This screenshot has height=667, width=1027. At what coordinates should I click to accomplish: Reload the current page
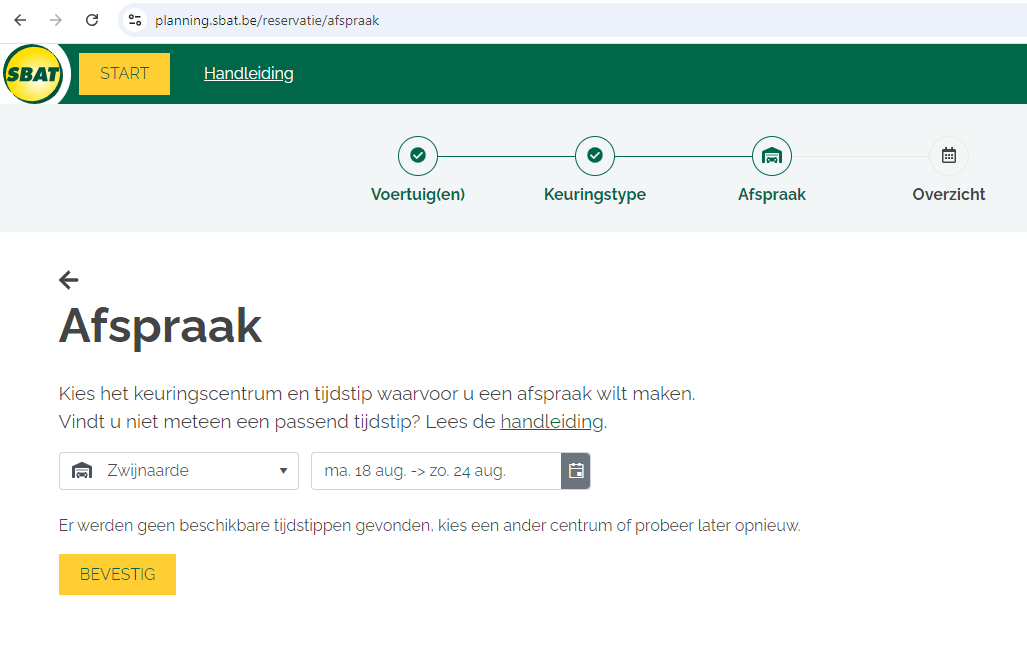click(92, 20)
